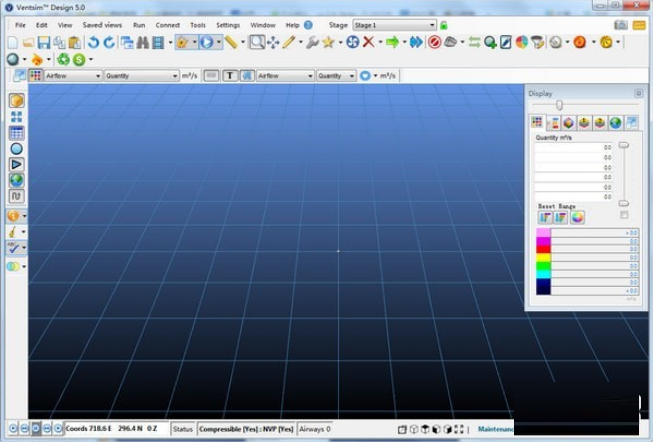Viewport: 653px width, 442px height.
Task: Click the red no-entry block icon
Action: pyautogui.click(x=434, y=42)
